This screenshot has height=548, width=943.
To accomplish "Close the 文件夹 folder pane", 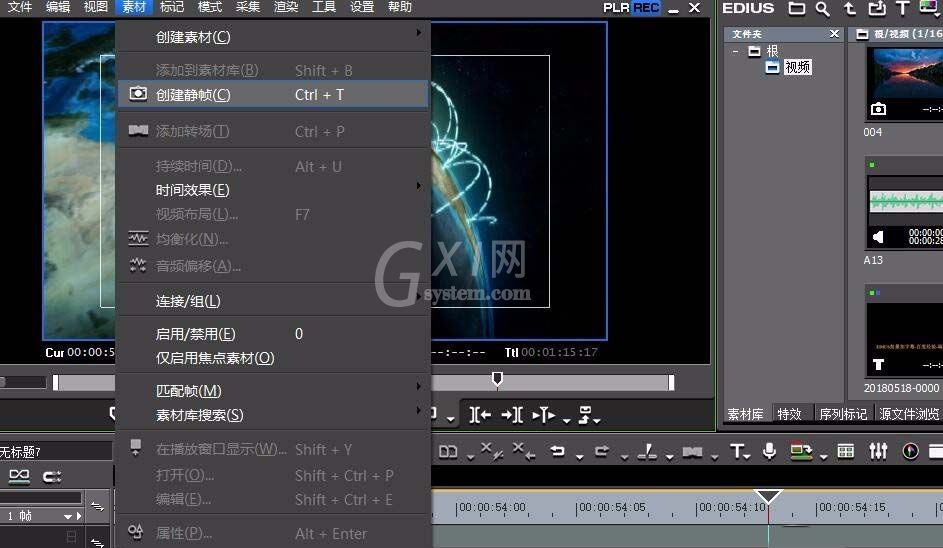I will [x=834, y=34].
